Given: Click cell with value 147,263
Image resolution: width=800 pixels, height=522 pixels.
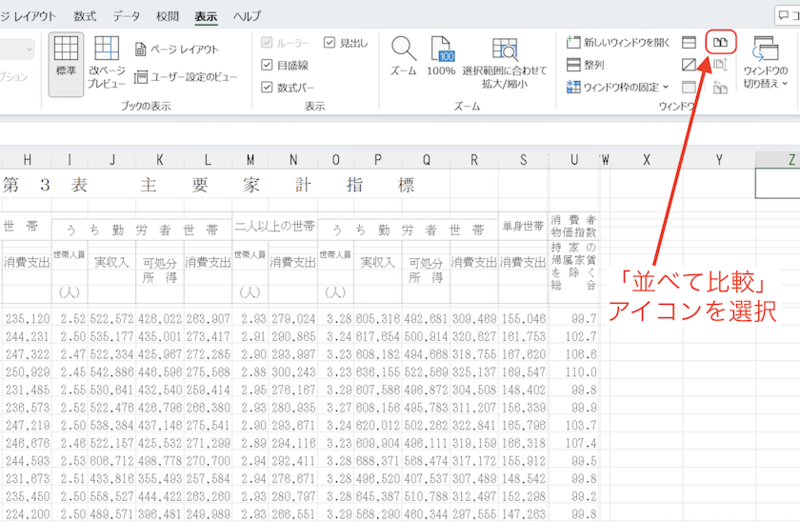Looking at the screenshot, I should (x=523, y=514).
